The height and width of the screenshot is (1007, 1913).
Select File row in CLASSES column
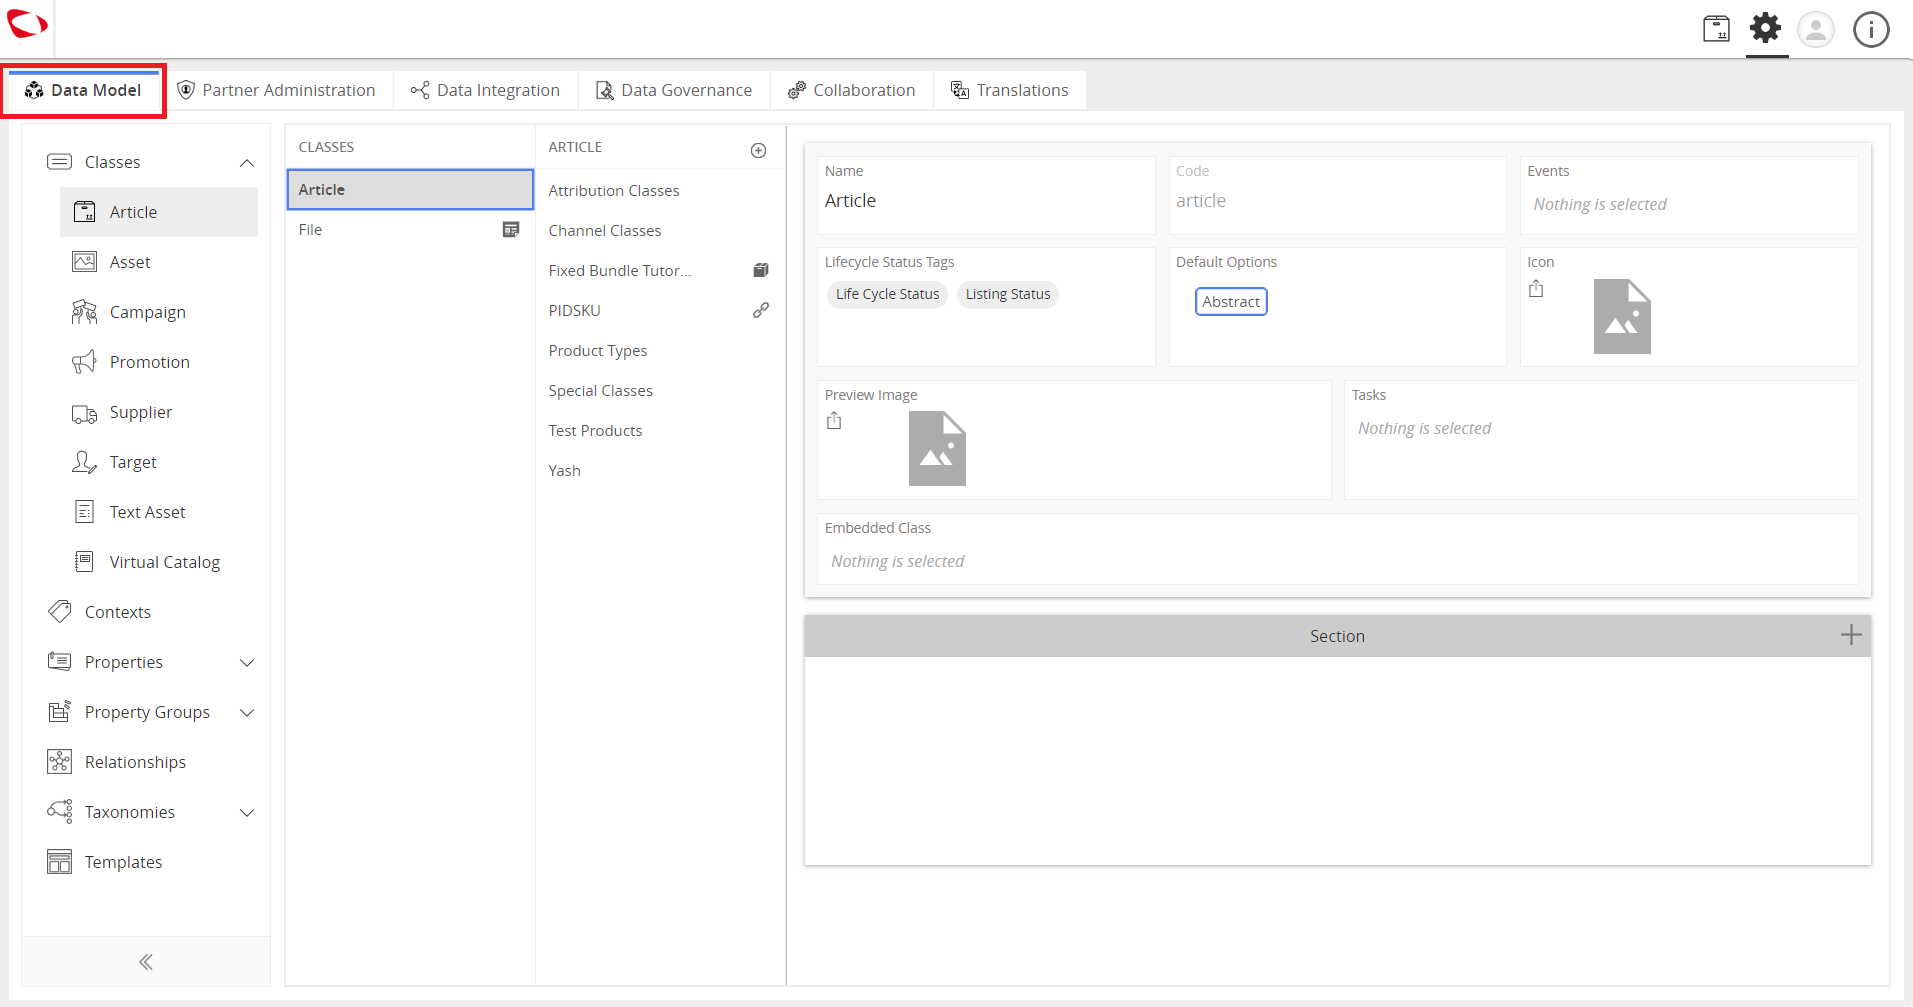(x=410, y=230)
